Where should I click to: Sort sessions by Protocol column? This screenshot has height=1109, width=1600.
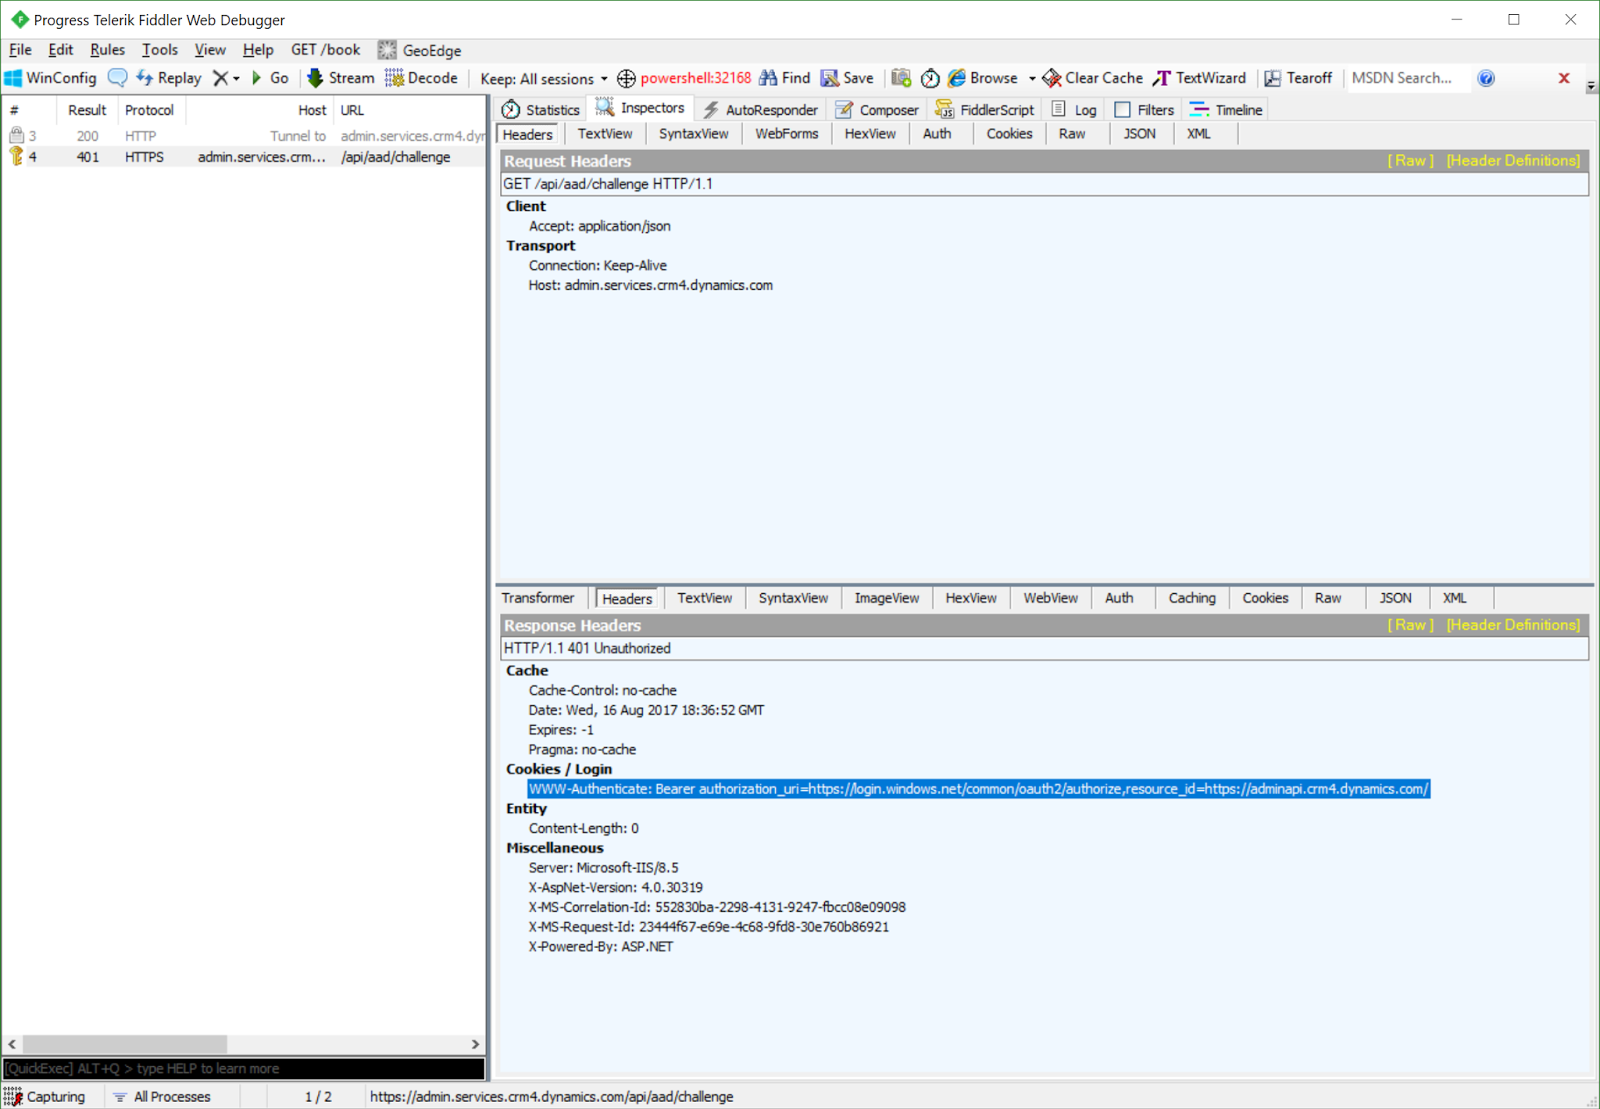point(149,110)
